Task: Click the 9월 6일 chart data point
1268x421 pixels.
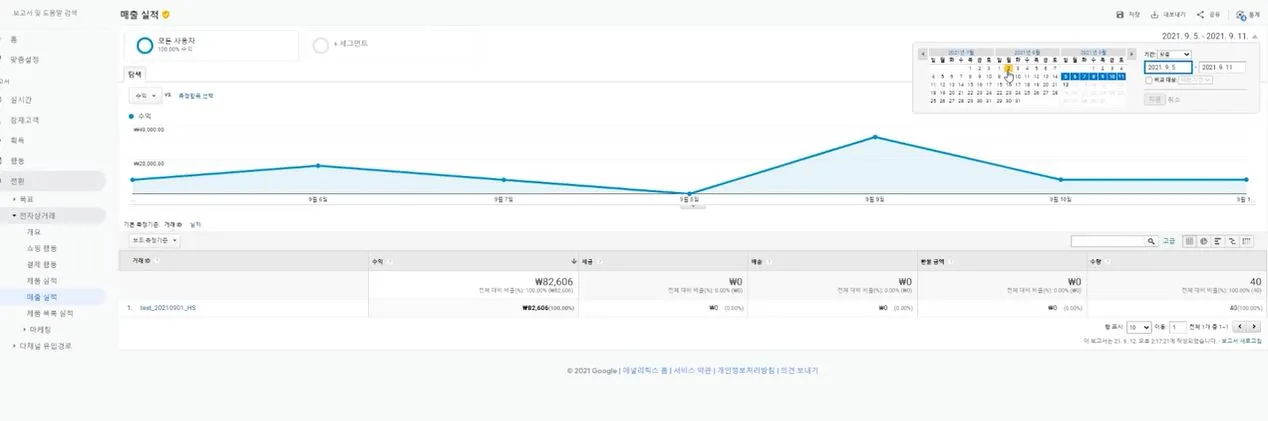Action: (x=318, y=166)
